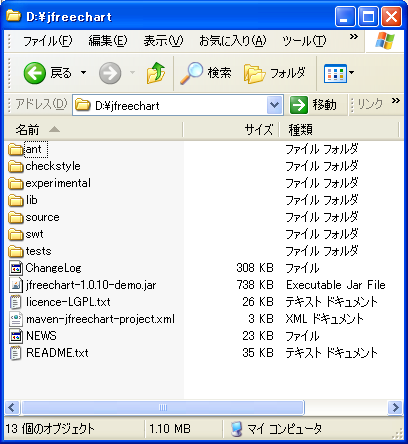Select the swt folder icon
The height and width of the screenshot is (444, 408).
[x=16, y=234]
